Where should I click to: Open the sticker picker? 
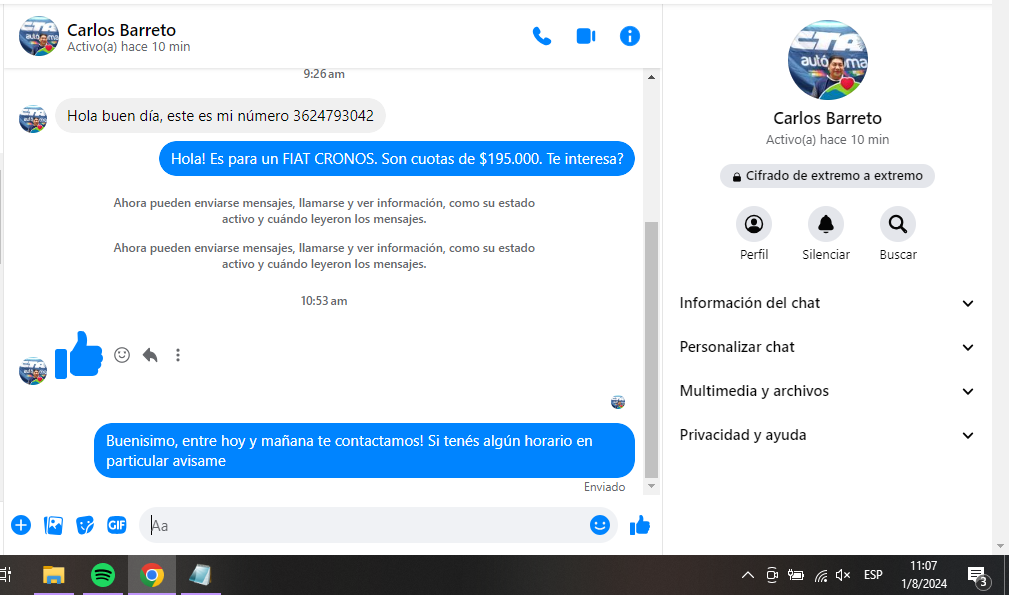coord(86,525)
